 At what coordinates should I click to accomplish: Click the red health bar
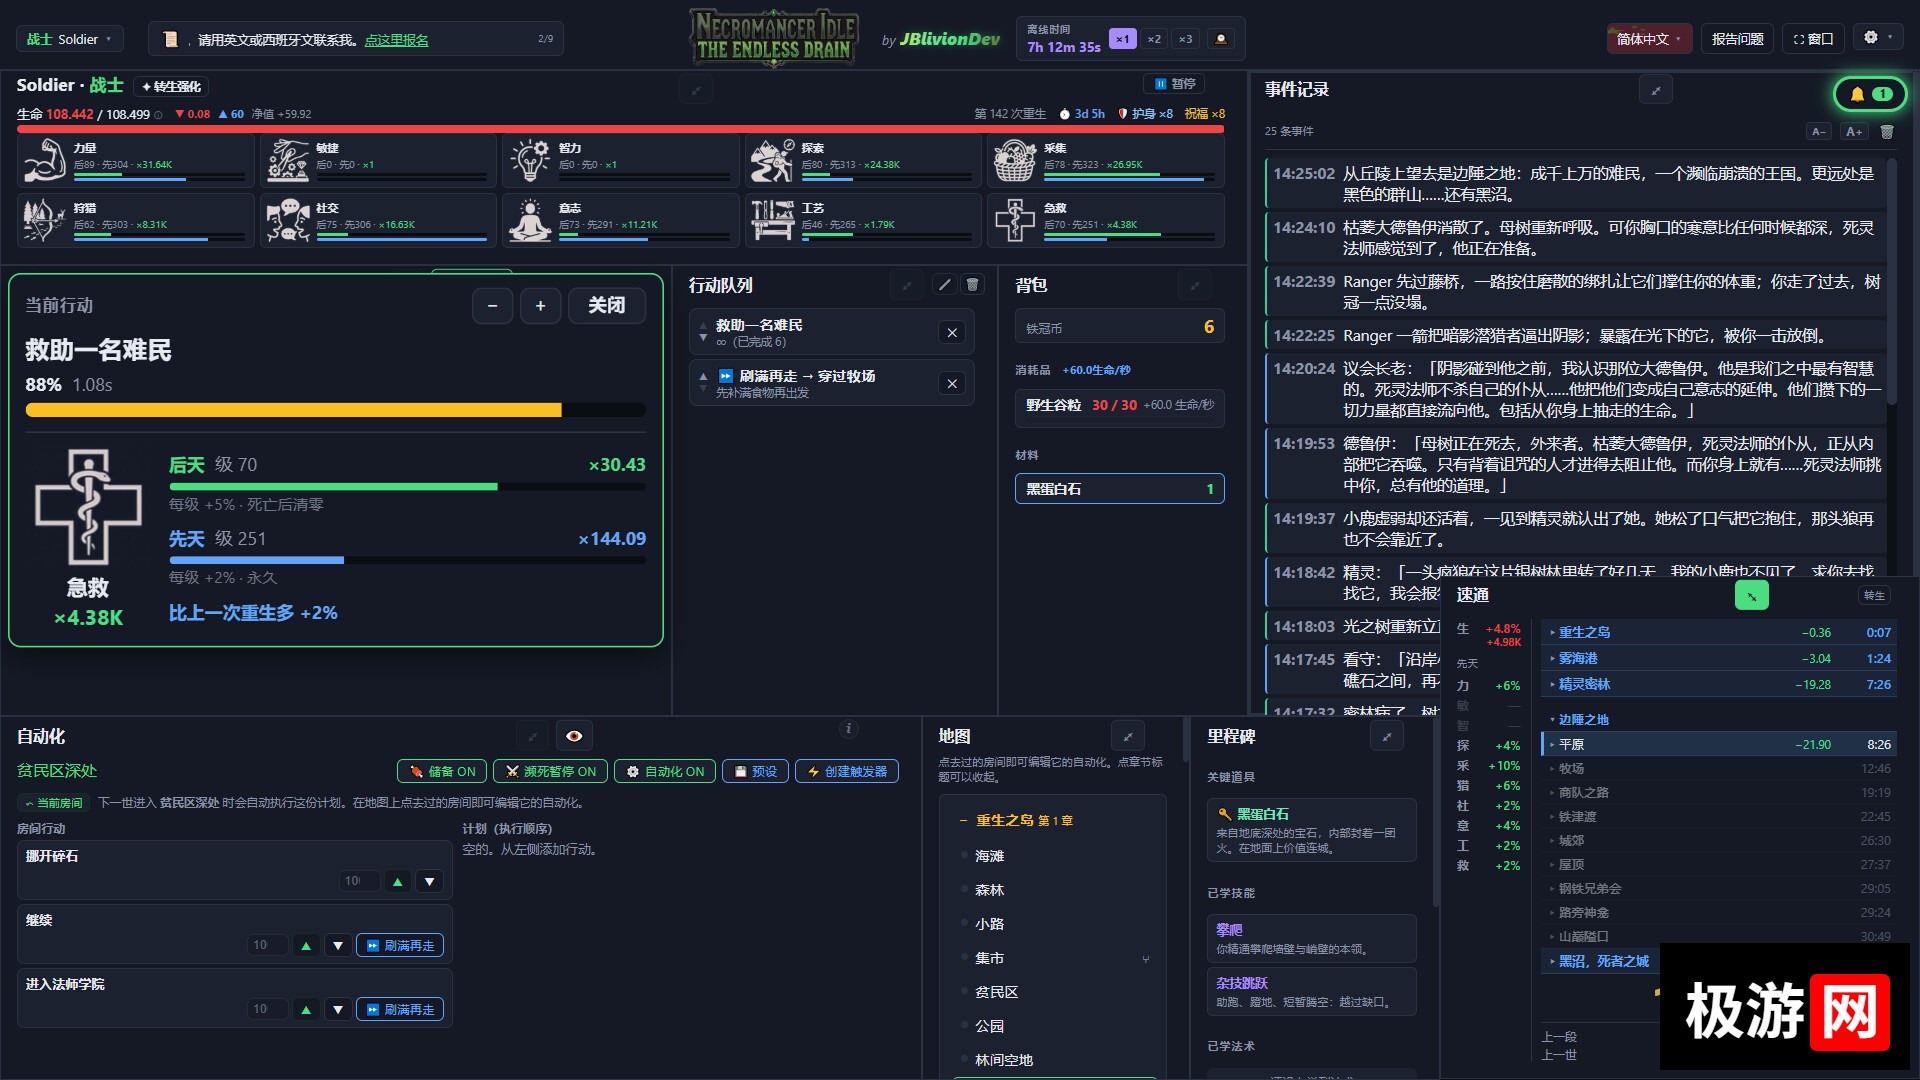pos(620,129)
